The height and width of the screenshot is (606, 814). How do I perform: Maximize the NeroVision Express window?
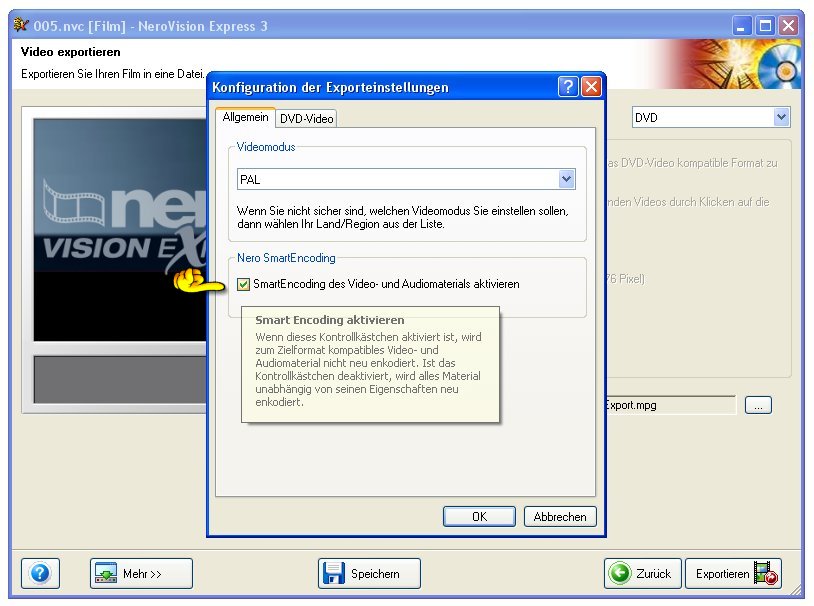[766, 26]
